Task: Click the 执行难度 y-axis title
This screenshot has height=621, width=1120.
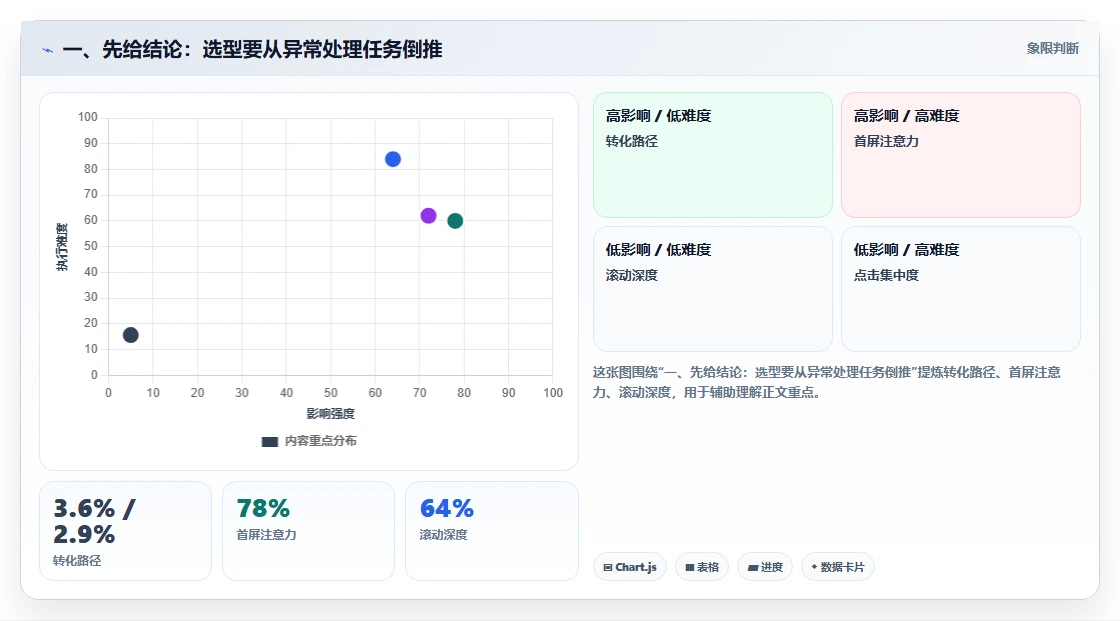Action: 62,247
